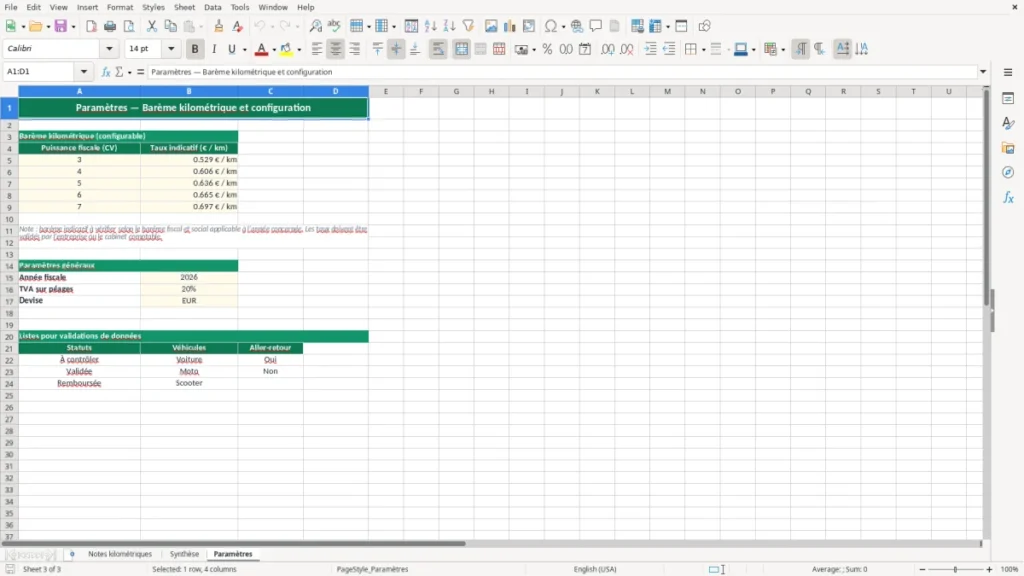Screen dimensions: 1024x576
Task: Click the zoom in plus button
Action: click(989, 569)
